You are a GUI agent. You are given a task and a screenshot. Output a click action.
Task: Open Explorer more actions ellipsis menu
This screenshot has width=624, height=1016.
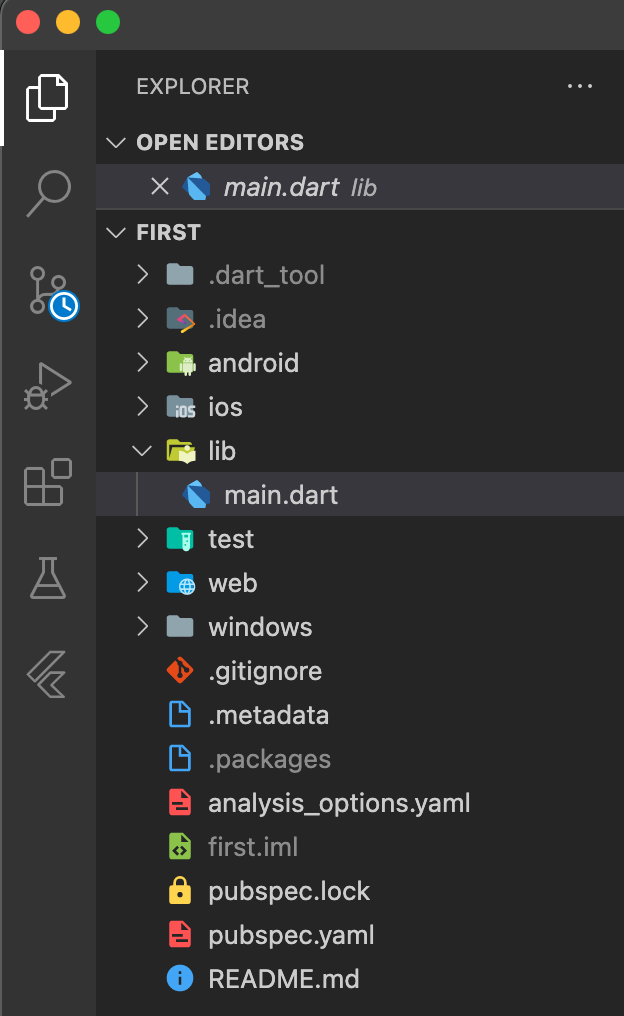(x=580, y=87)
